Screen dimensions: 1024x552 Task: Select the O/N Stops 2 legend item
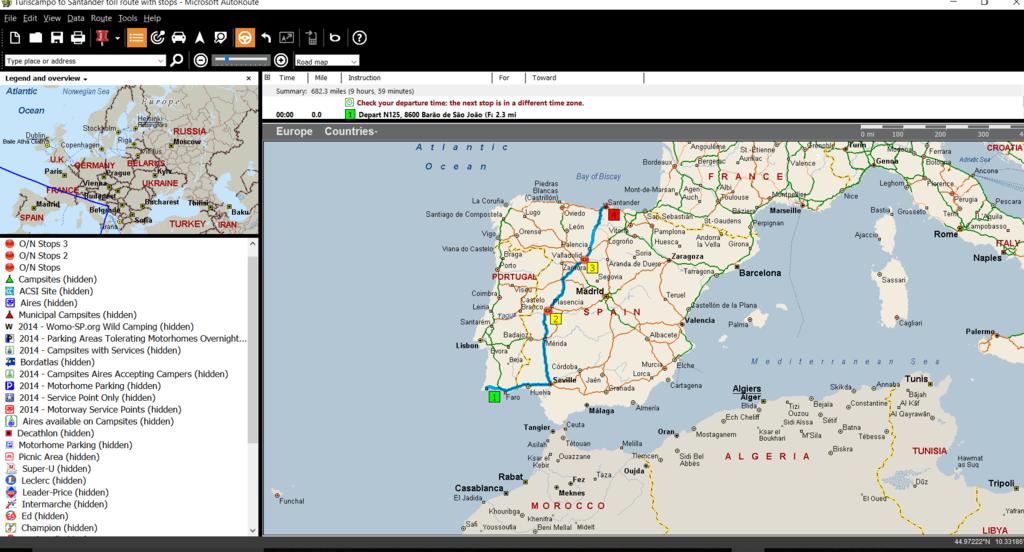point(43,255)
